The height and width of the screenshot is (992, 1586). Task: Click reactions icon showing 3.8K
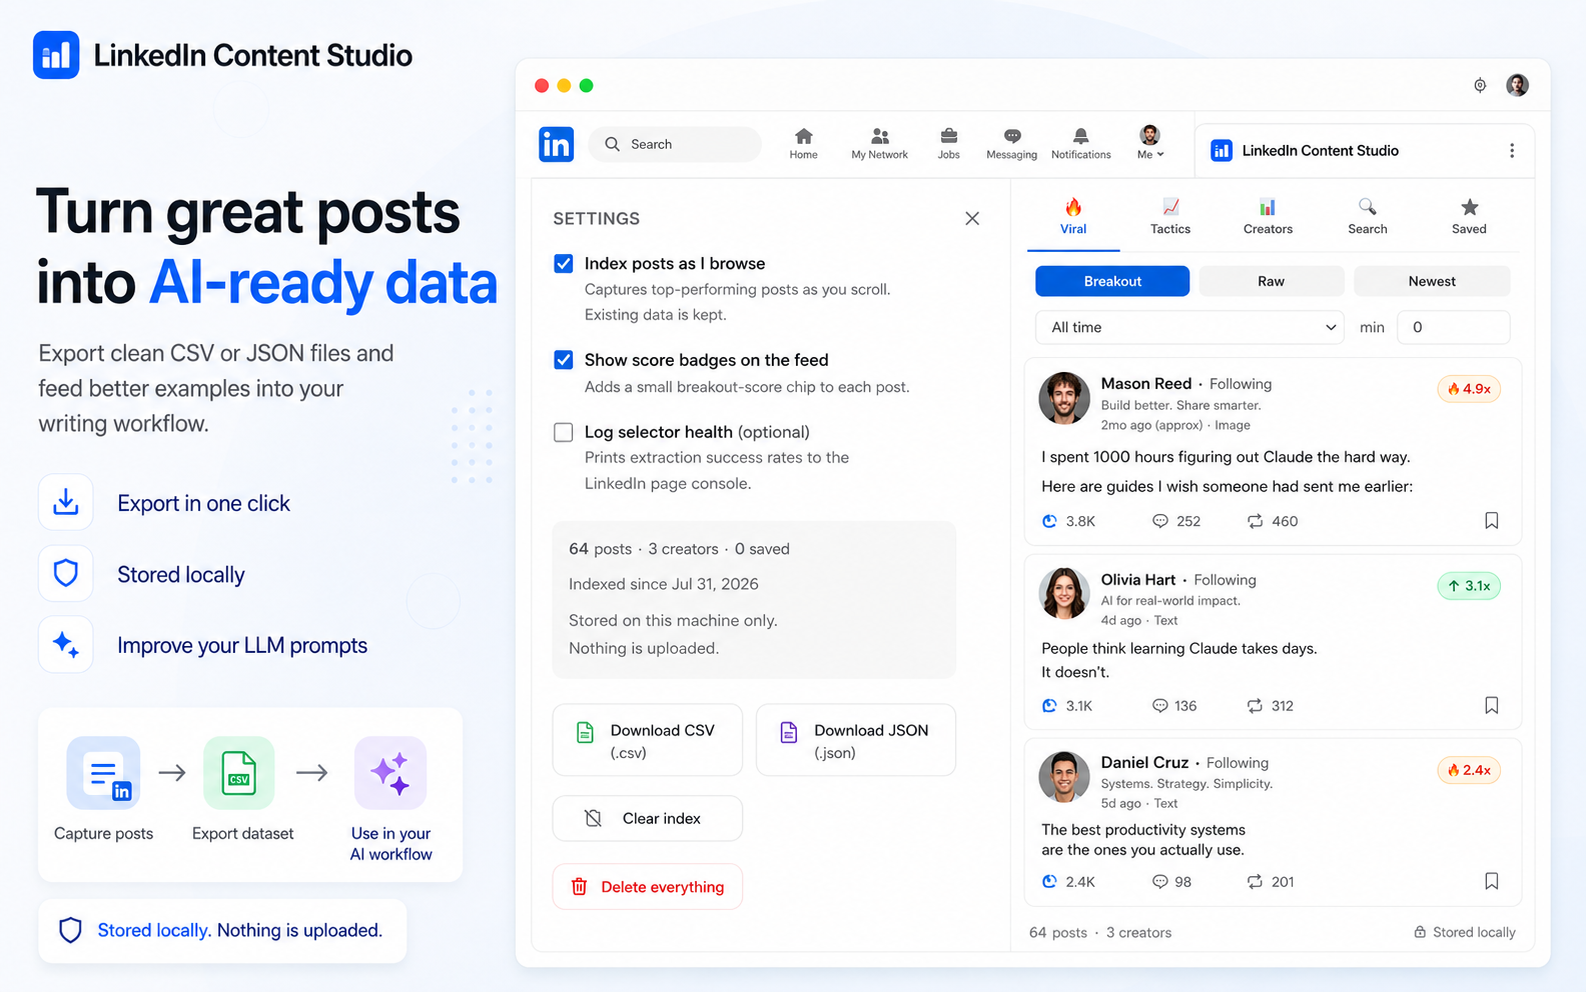click(x=1049, y=521)
